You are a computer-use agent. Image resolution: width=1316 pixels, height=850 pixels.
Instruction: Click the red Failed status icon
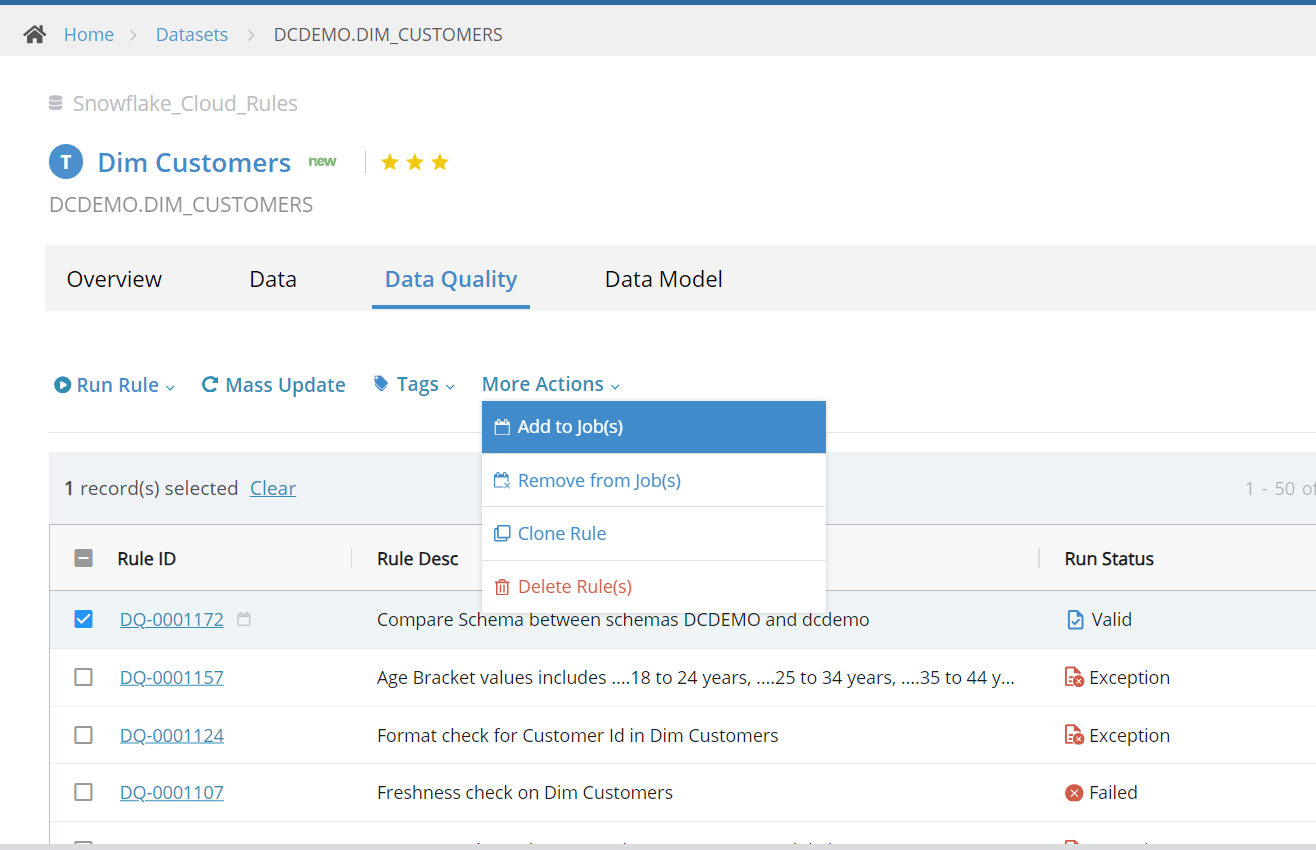(x=1074, y=793)
